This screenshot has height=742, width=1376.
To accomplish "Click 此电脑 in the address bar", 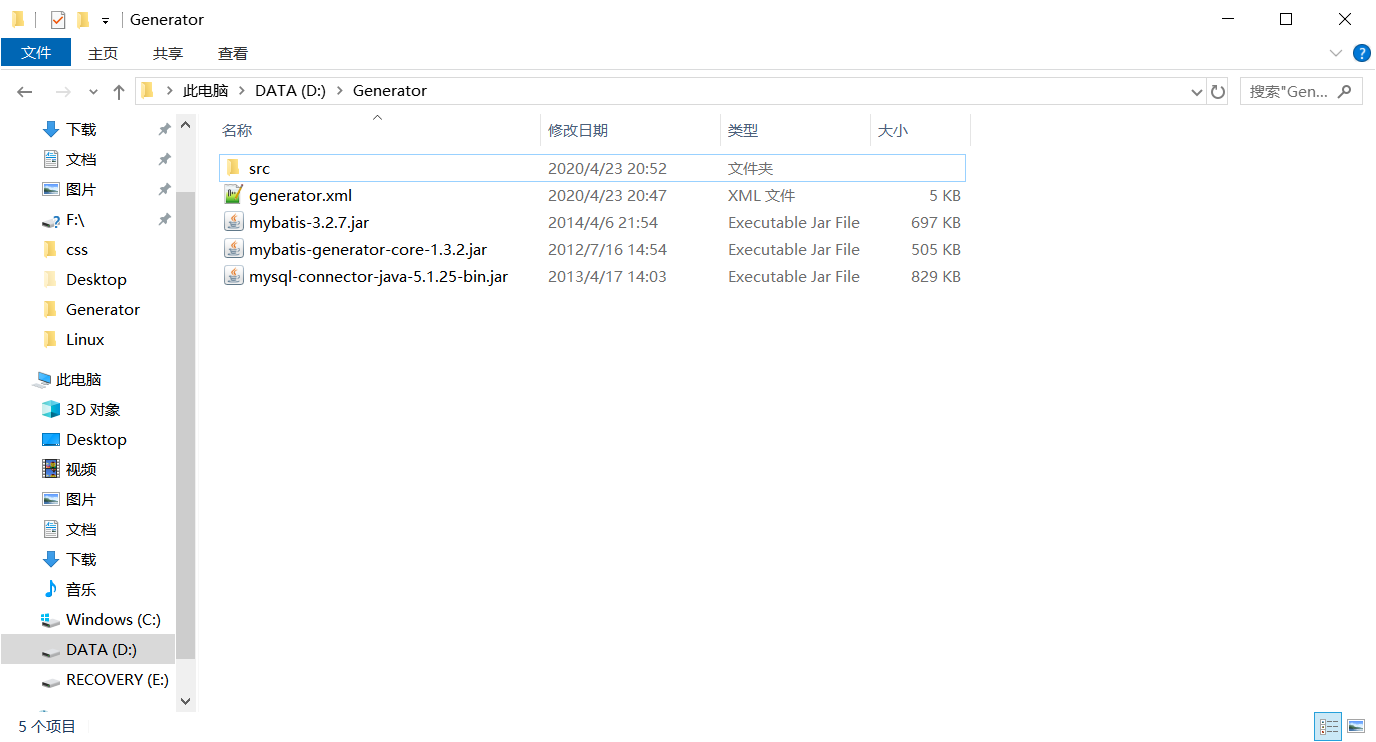I will point(205,90).
